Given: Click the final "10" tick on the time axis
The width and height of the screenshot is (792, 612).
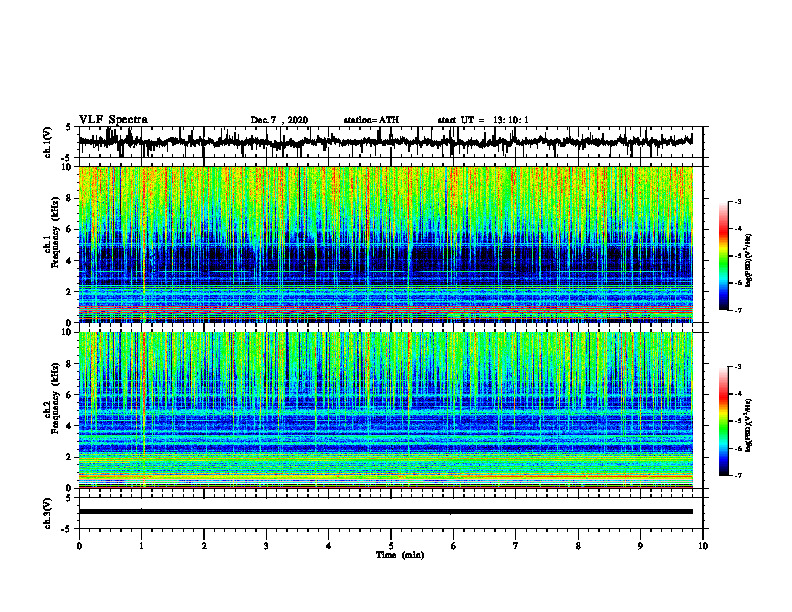Looking at the screenshot, I should [703, 546].
